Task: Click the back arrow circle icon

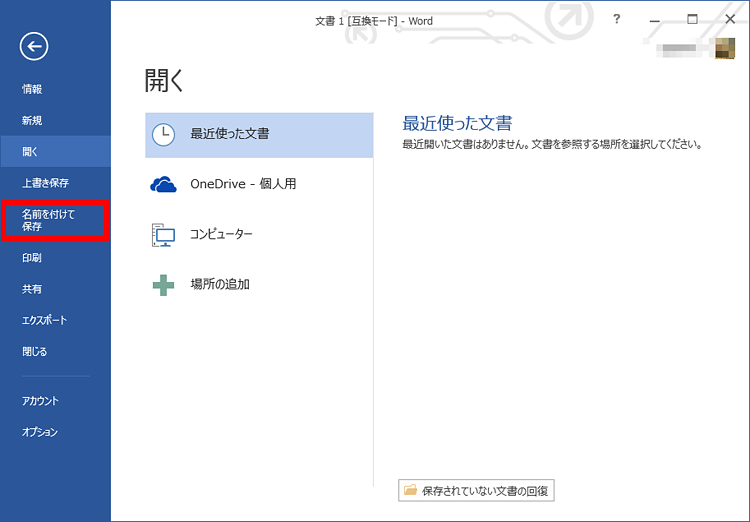Action: (x=34, y=45)
